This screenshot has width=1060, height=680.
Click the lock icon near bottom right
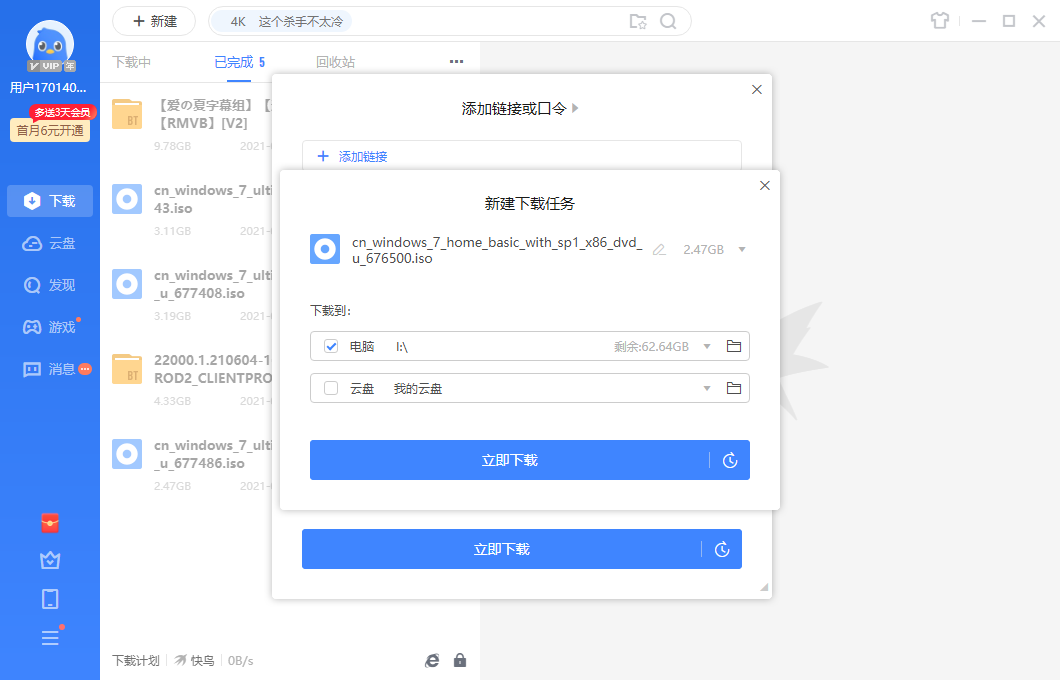460,660
